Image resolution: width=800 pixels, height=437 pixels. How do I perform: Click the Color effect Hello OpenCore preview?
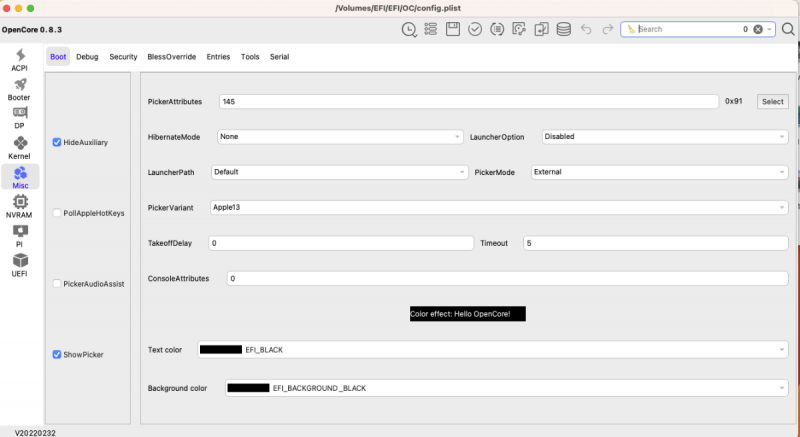[468, 314]
